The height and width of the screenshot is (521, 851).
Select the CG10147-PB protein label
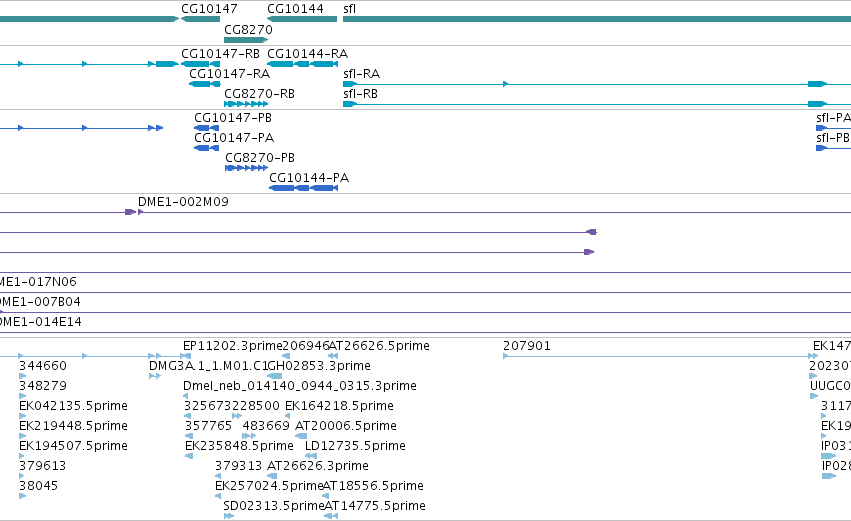pos(233,118)
